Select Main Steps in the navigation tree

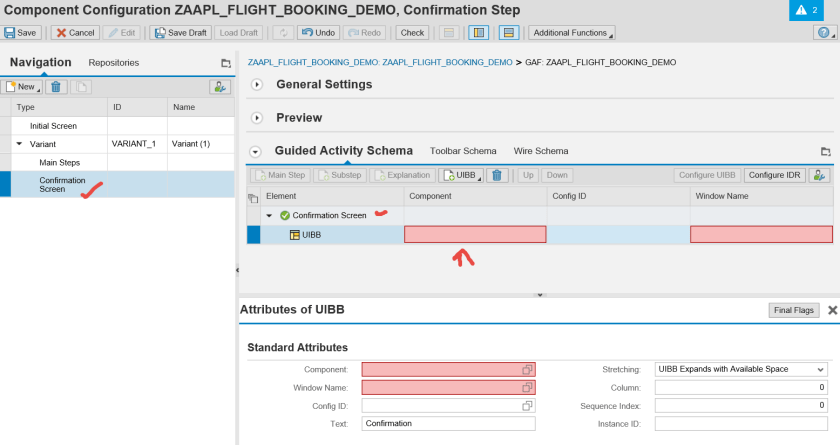pyautogui.click(x=59, y=162)
